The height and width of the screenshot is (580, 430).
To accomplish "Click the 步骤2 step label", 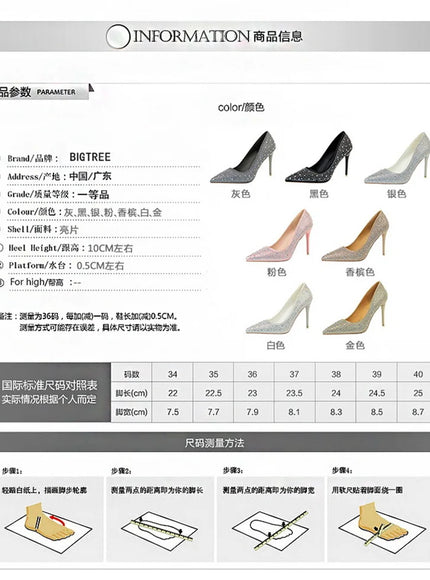I will (x=121, y=471).
